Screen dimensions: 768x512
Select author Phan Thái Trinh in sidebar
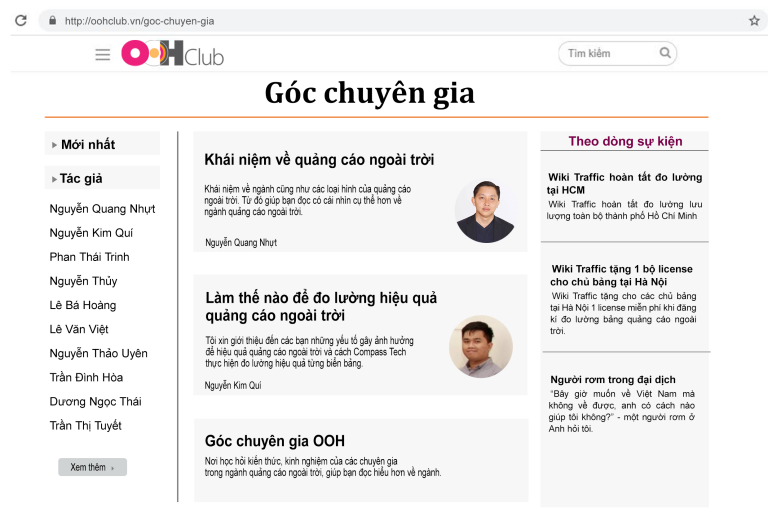point(89,257)
